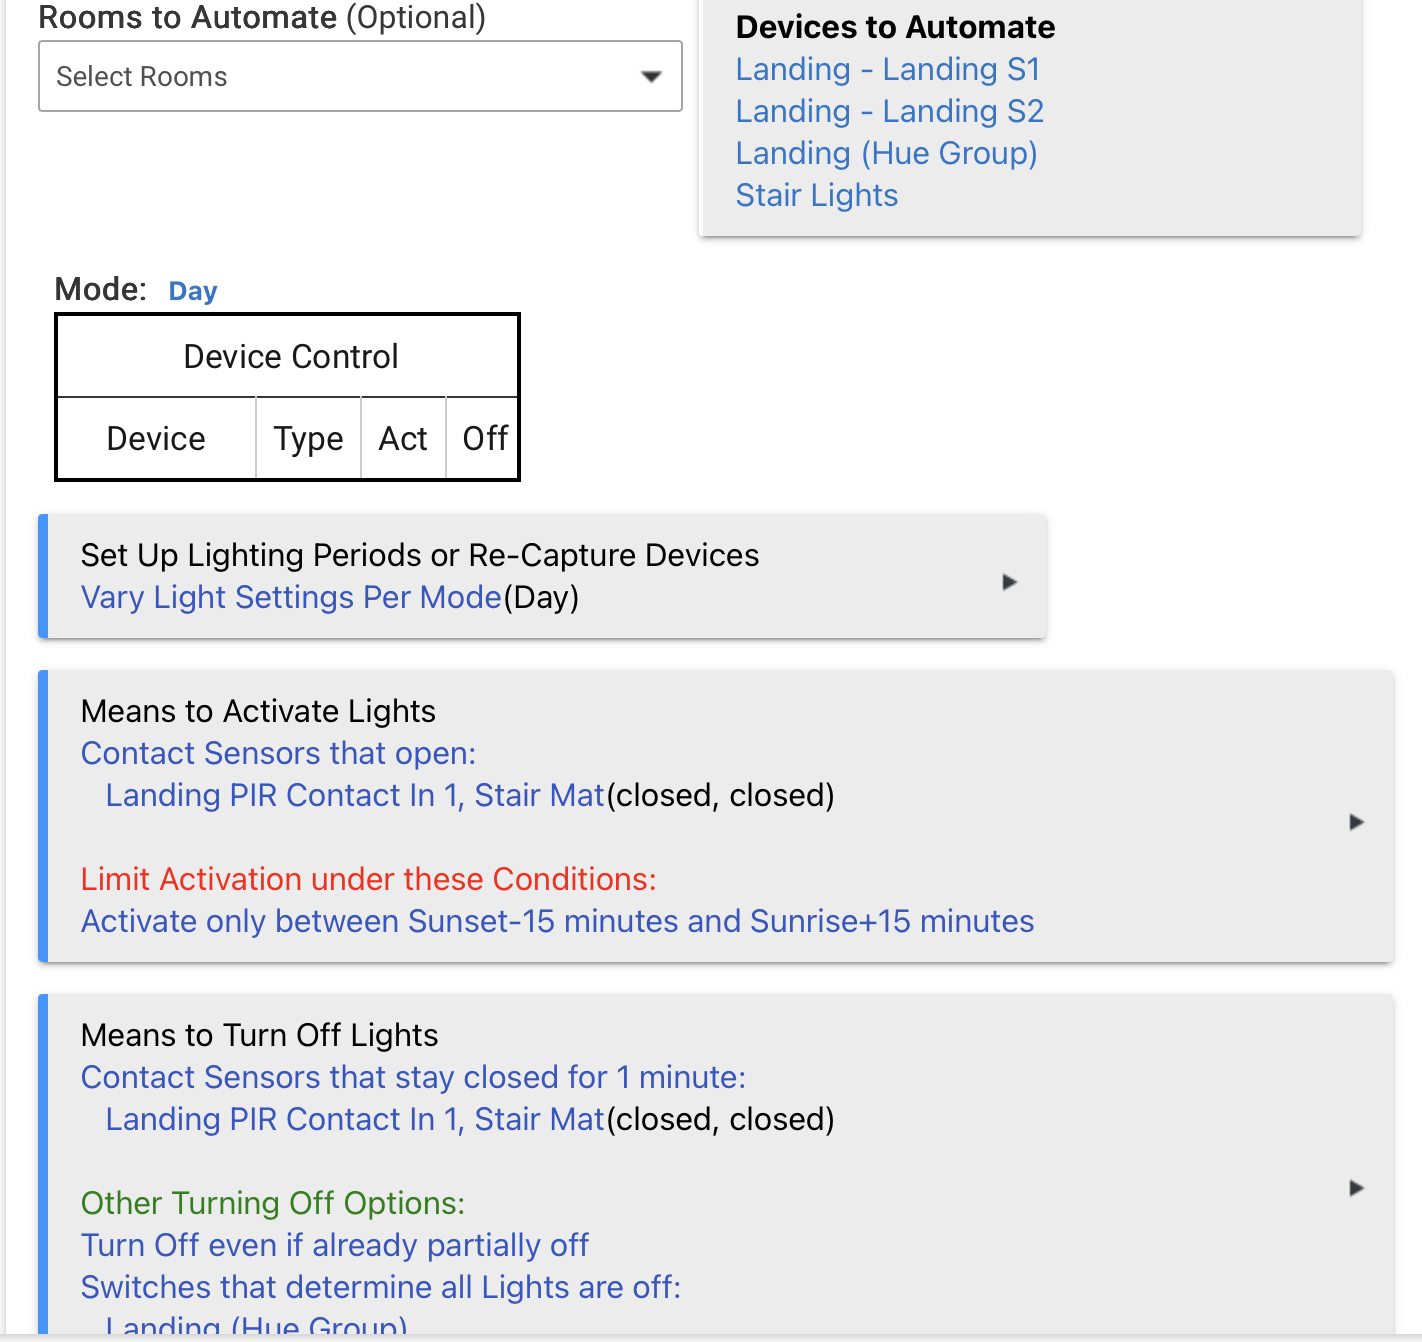Click Contact Sensors stay closed 1 minute
The width and height of the screenshot is (1422, 1342).
(x=413, y=1077)
